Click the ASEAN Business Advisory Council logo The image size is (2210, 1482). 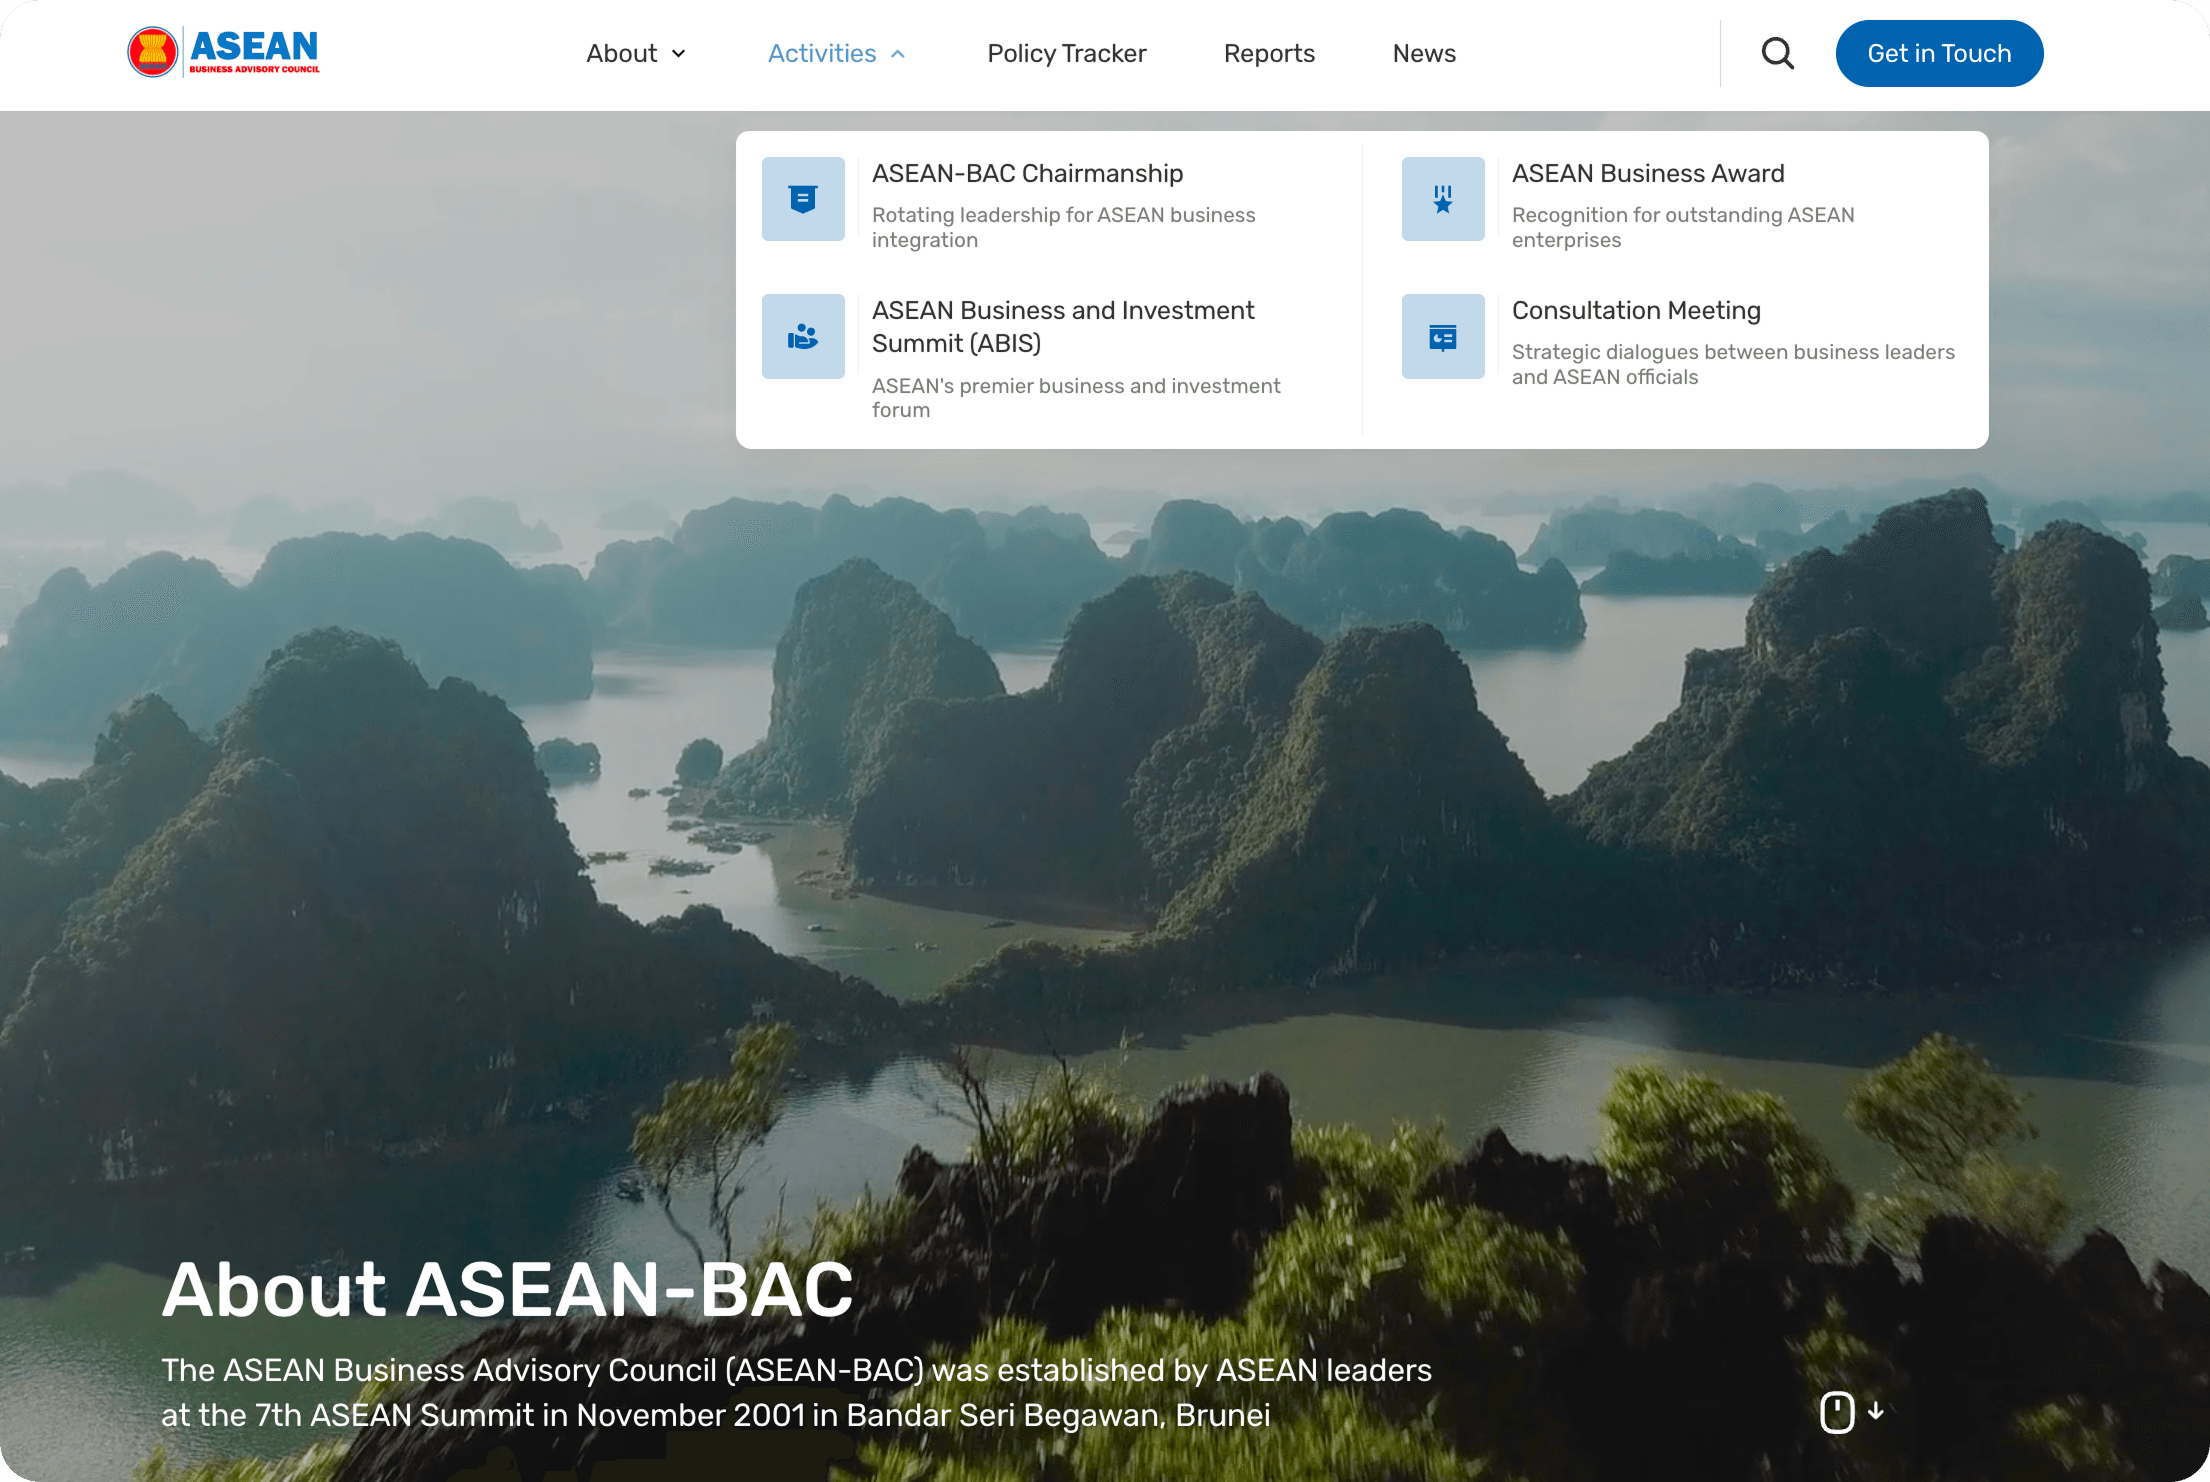coord(224,52)
